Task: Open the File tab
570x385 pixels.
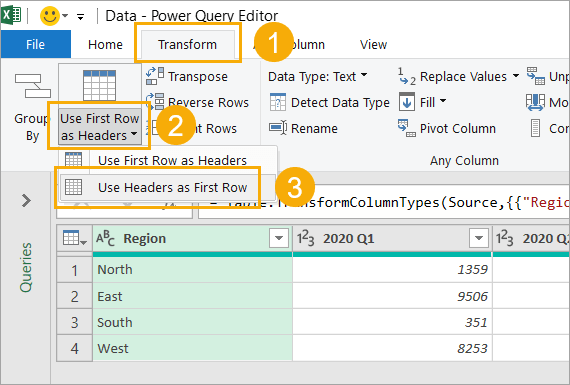Action: [x=36, y=44]
